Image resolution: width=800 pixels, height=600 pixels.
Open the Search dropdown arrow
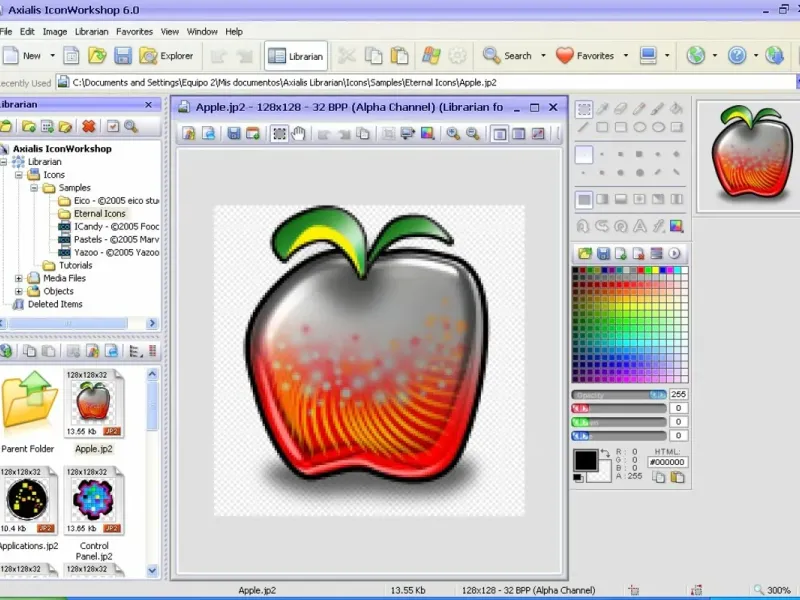point(543,56)
